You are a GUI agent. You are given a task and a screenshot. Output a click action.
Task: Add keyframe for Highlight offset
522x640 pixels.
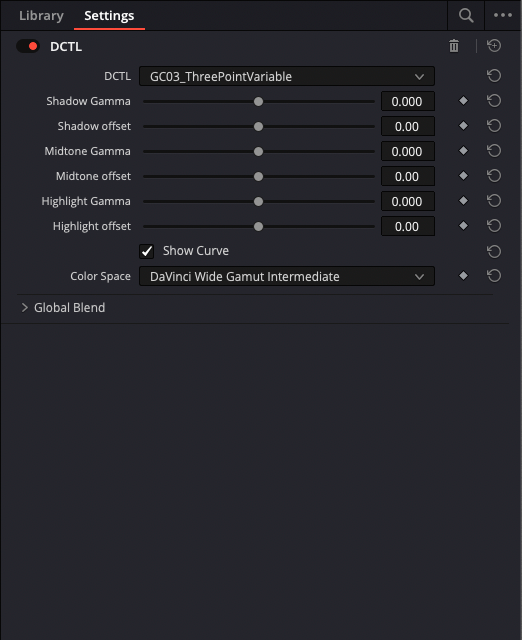click(463, 226)
